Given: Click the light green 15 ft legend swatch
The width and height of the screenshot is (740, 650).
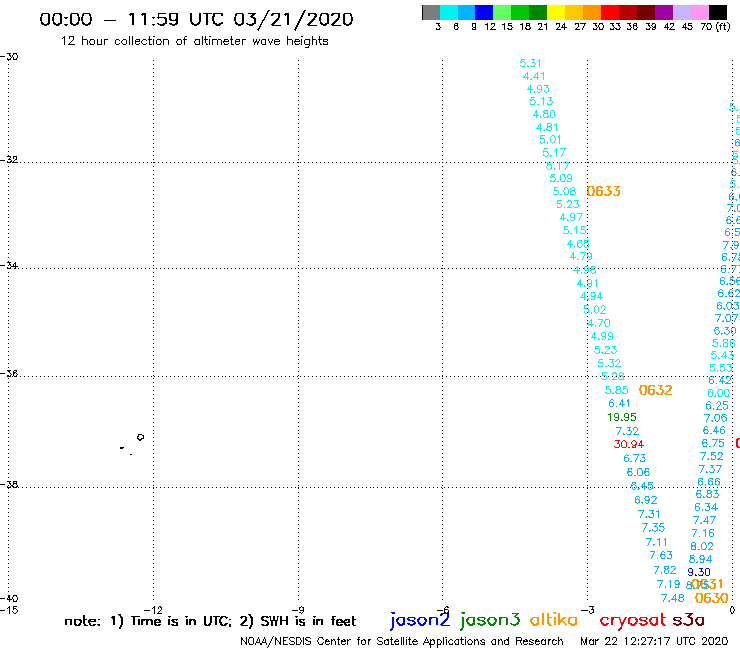Looking at the screenshot, I should pyautogui.click(x=503, y=12).
